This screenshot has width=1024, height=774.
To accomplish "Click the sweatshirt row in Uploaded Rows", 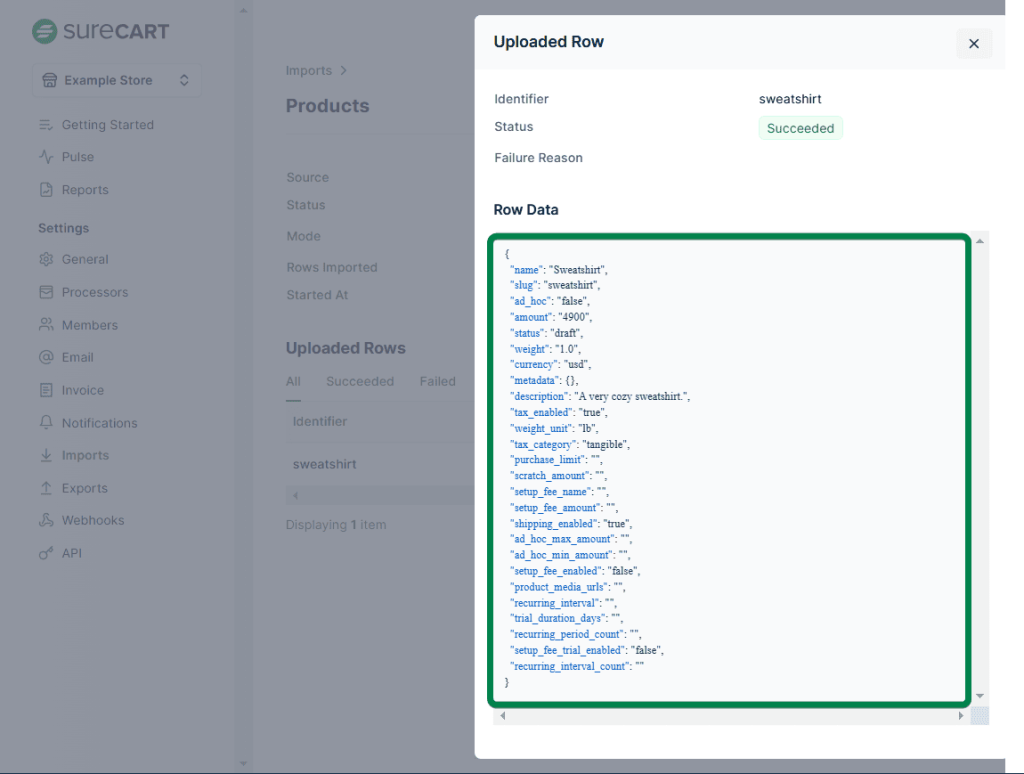I will pos(325,464).
